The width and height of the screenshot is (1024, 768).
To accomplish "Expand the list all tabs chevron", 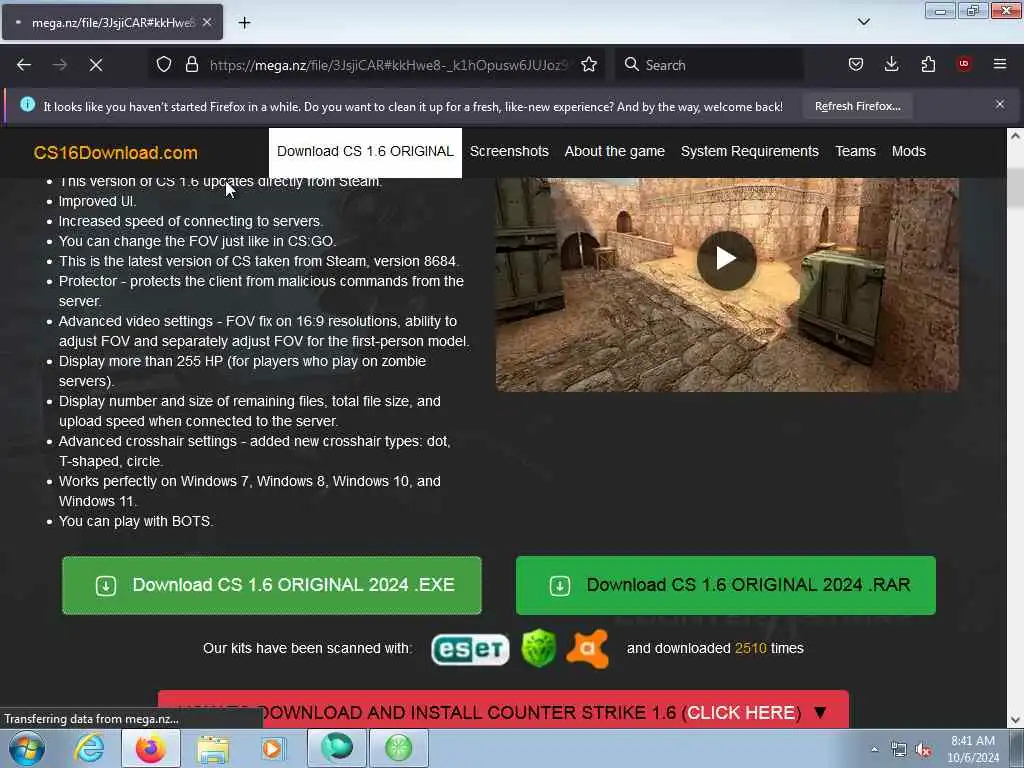I will (x=864, y=22).
